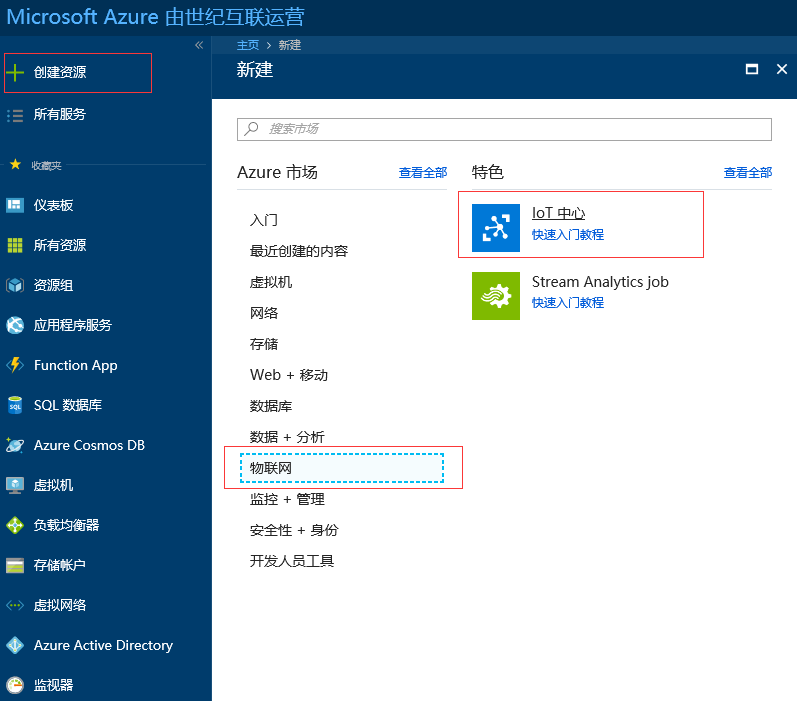Open 快速入门教程 link under IoT 中心
Screen dimensions: 797x701
pos(568,235)
